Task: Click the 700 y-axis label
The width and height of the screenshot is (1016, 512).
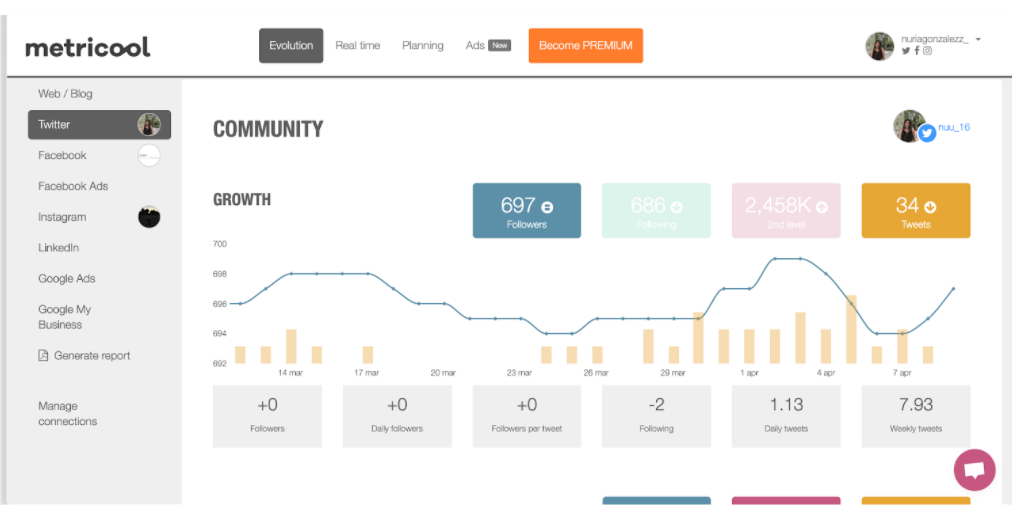Action: (220, 244)
